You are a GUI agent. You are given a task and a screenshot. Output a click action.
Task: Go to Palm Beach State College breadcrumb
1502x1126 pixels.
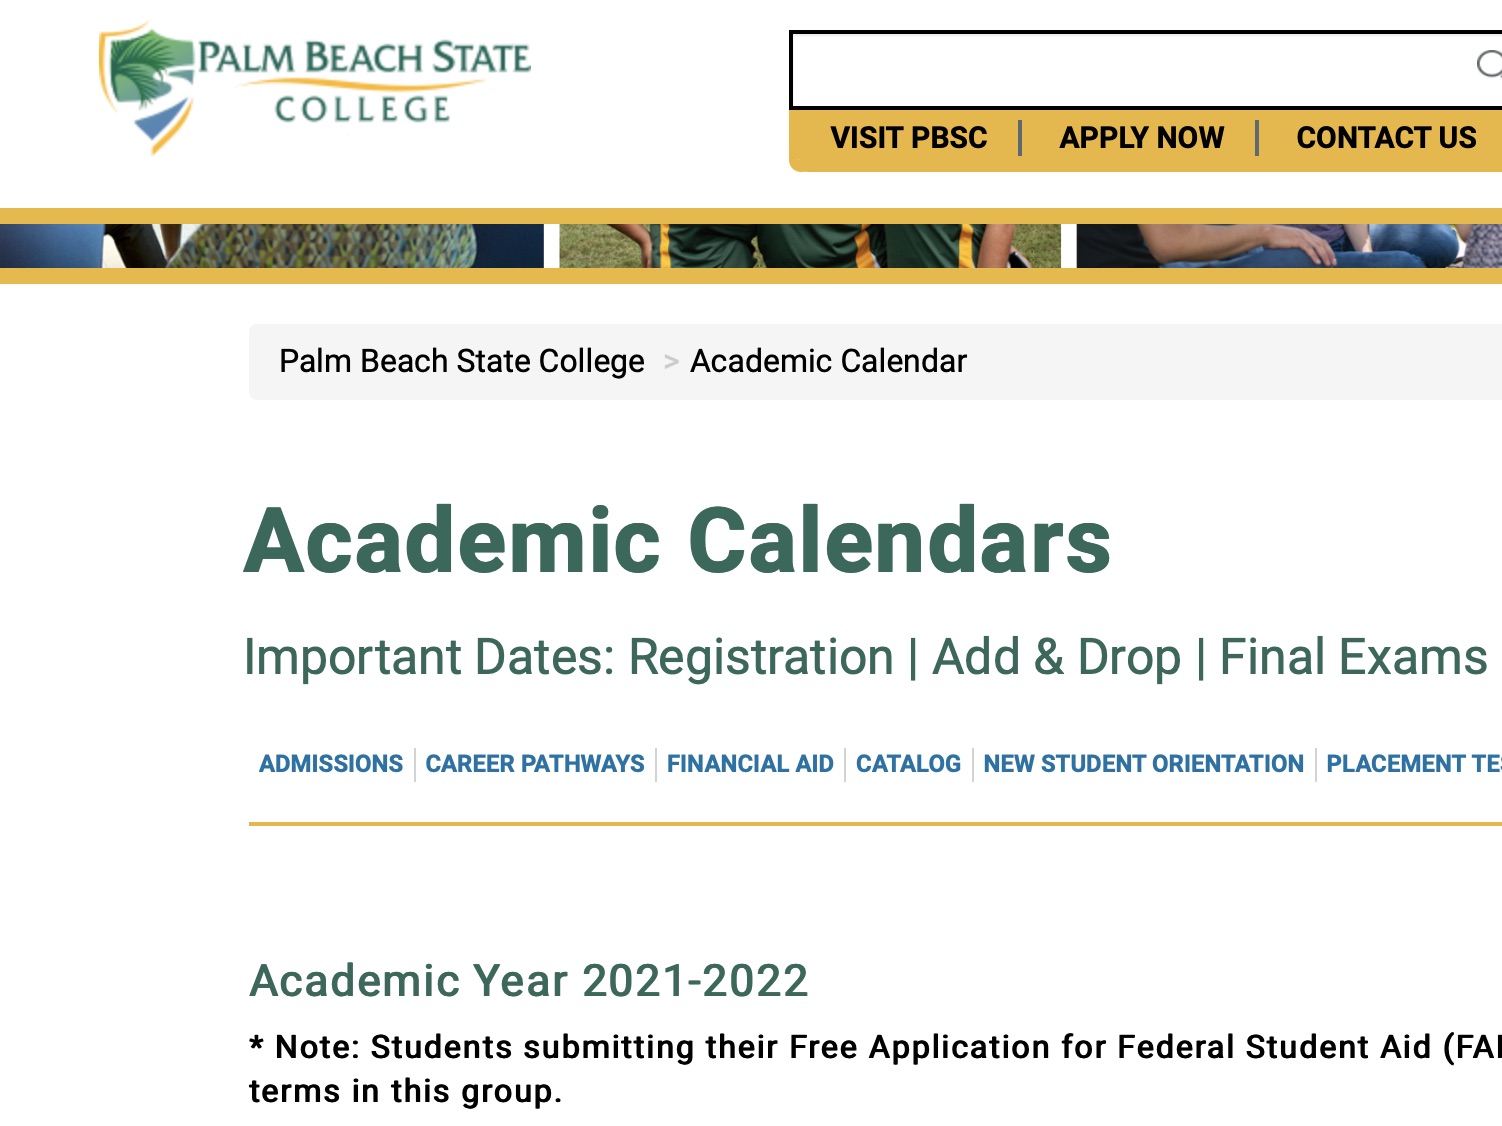click(x=462, y=361)
